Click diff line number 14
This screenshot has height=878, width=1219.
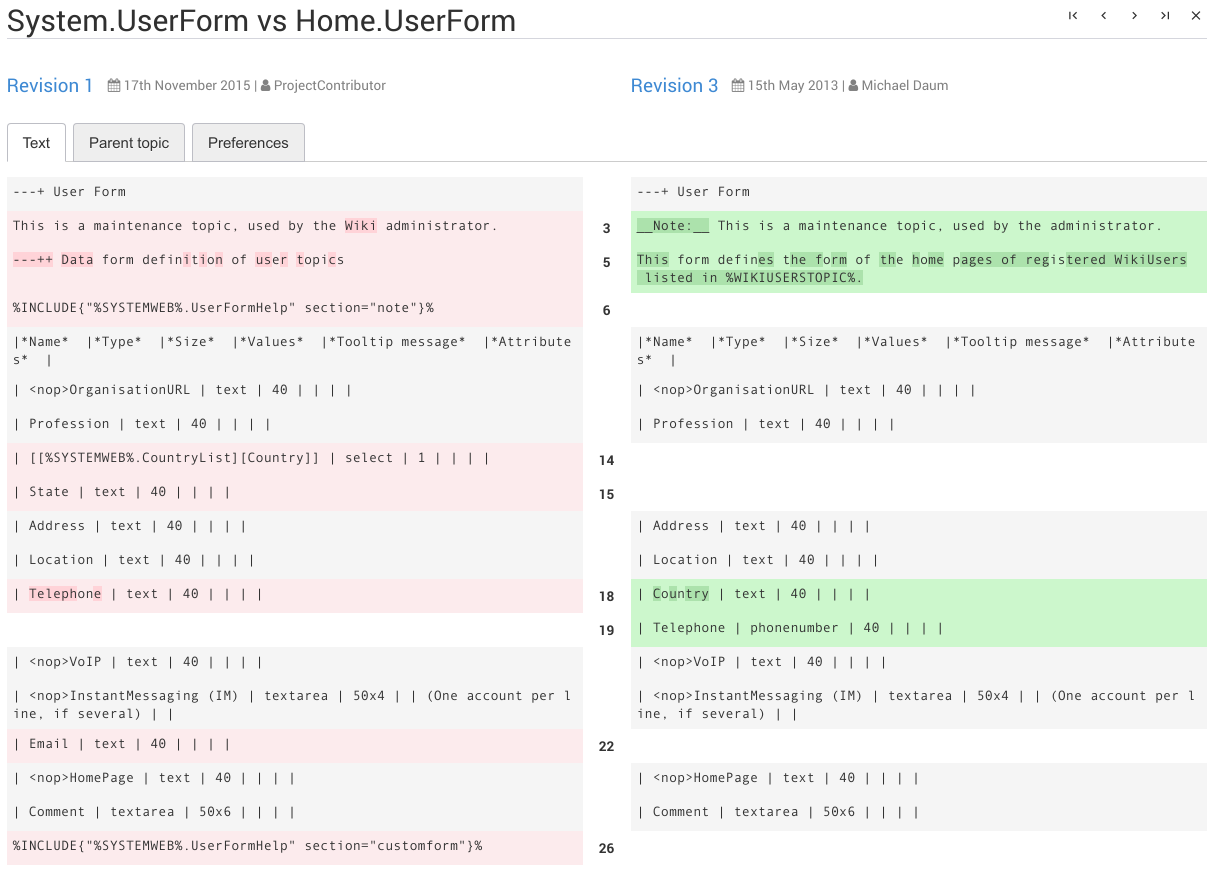click(x=606, y=461)
